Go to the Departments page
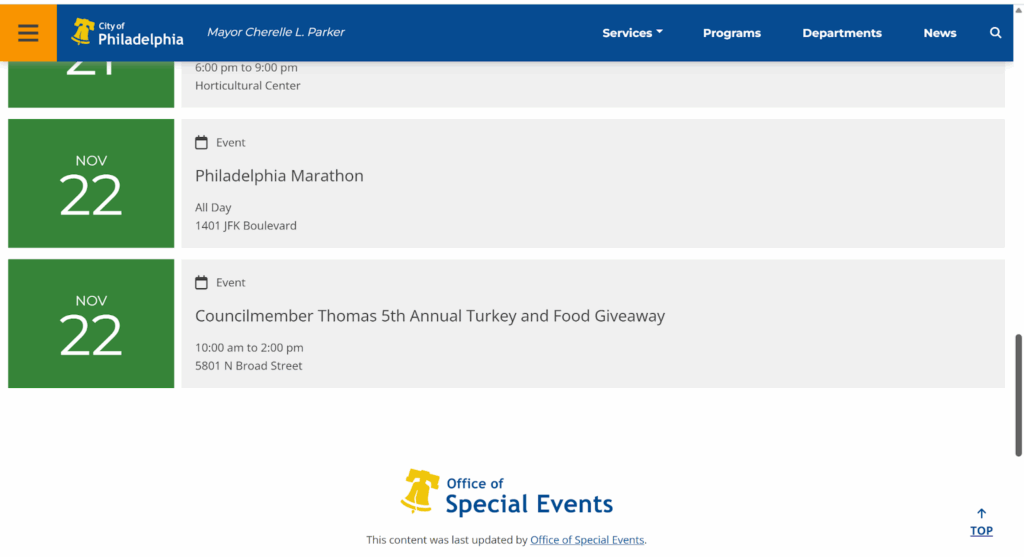Viewport: 1024px width, 557px height. click(x=841, y=33)
